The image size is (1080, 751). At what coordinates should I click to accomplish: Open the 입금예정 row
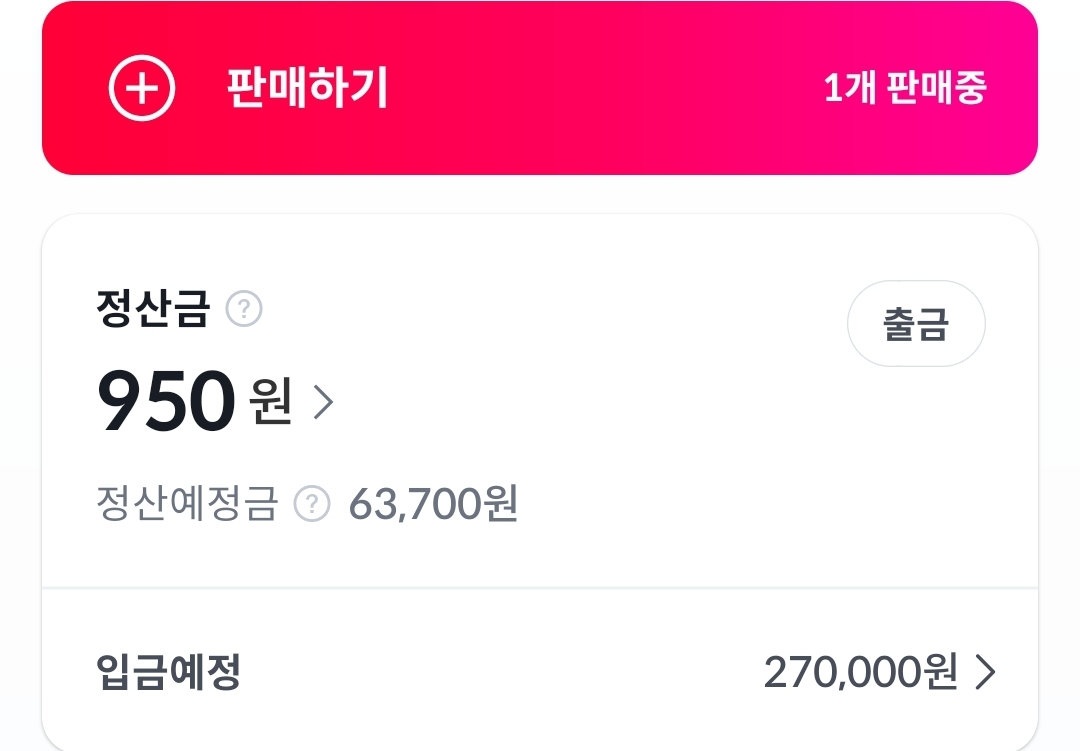tap(540, 671)
